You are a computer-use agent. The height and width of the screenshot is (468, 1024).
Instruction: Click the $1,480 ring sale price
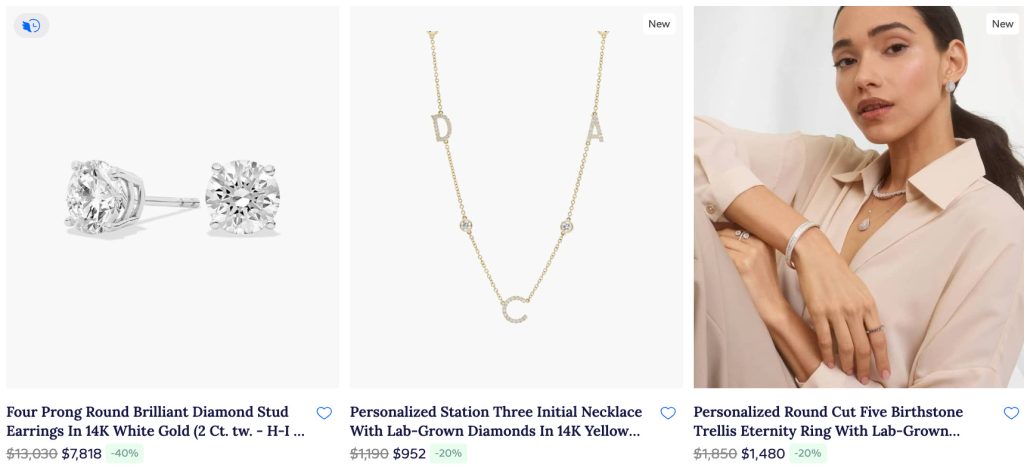click(x=763, y=453)
